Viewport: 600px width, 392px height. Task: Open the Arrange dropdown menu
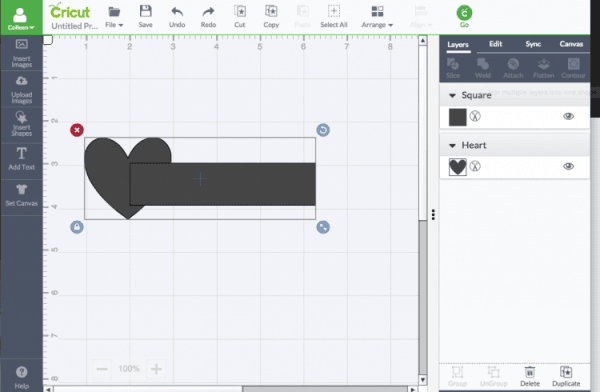[x=377, y=17]
